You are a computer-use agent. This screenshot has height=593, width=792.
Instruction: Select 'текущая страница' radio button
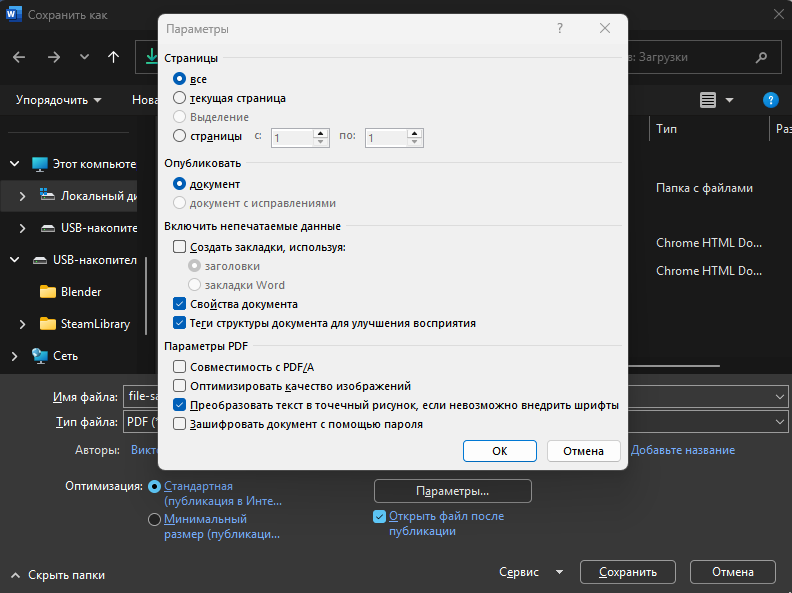point(179,97)
